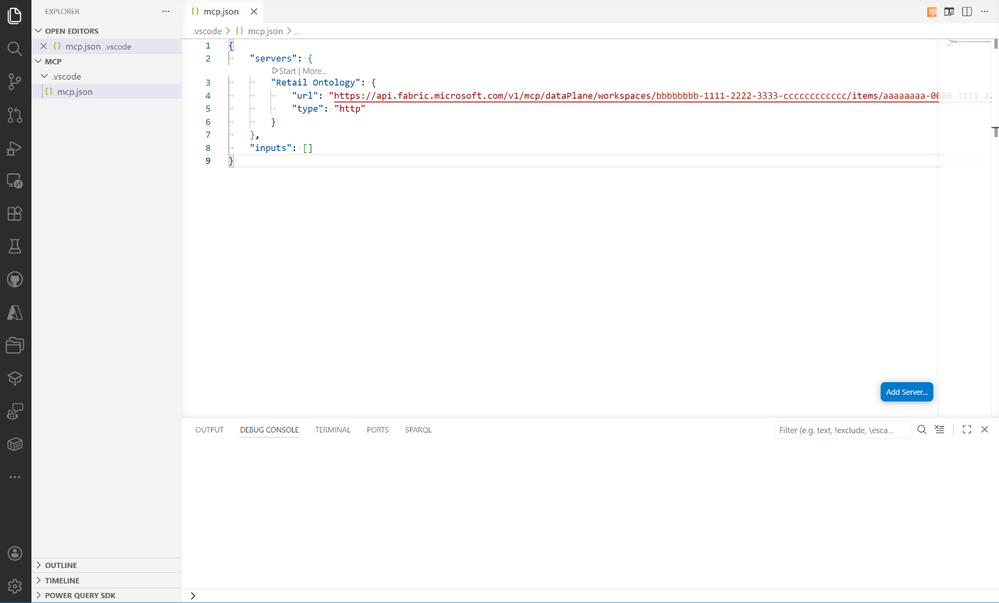Click the api.fabric.microsoft.com URL link

pos(636,96)
